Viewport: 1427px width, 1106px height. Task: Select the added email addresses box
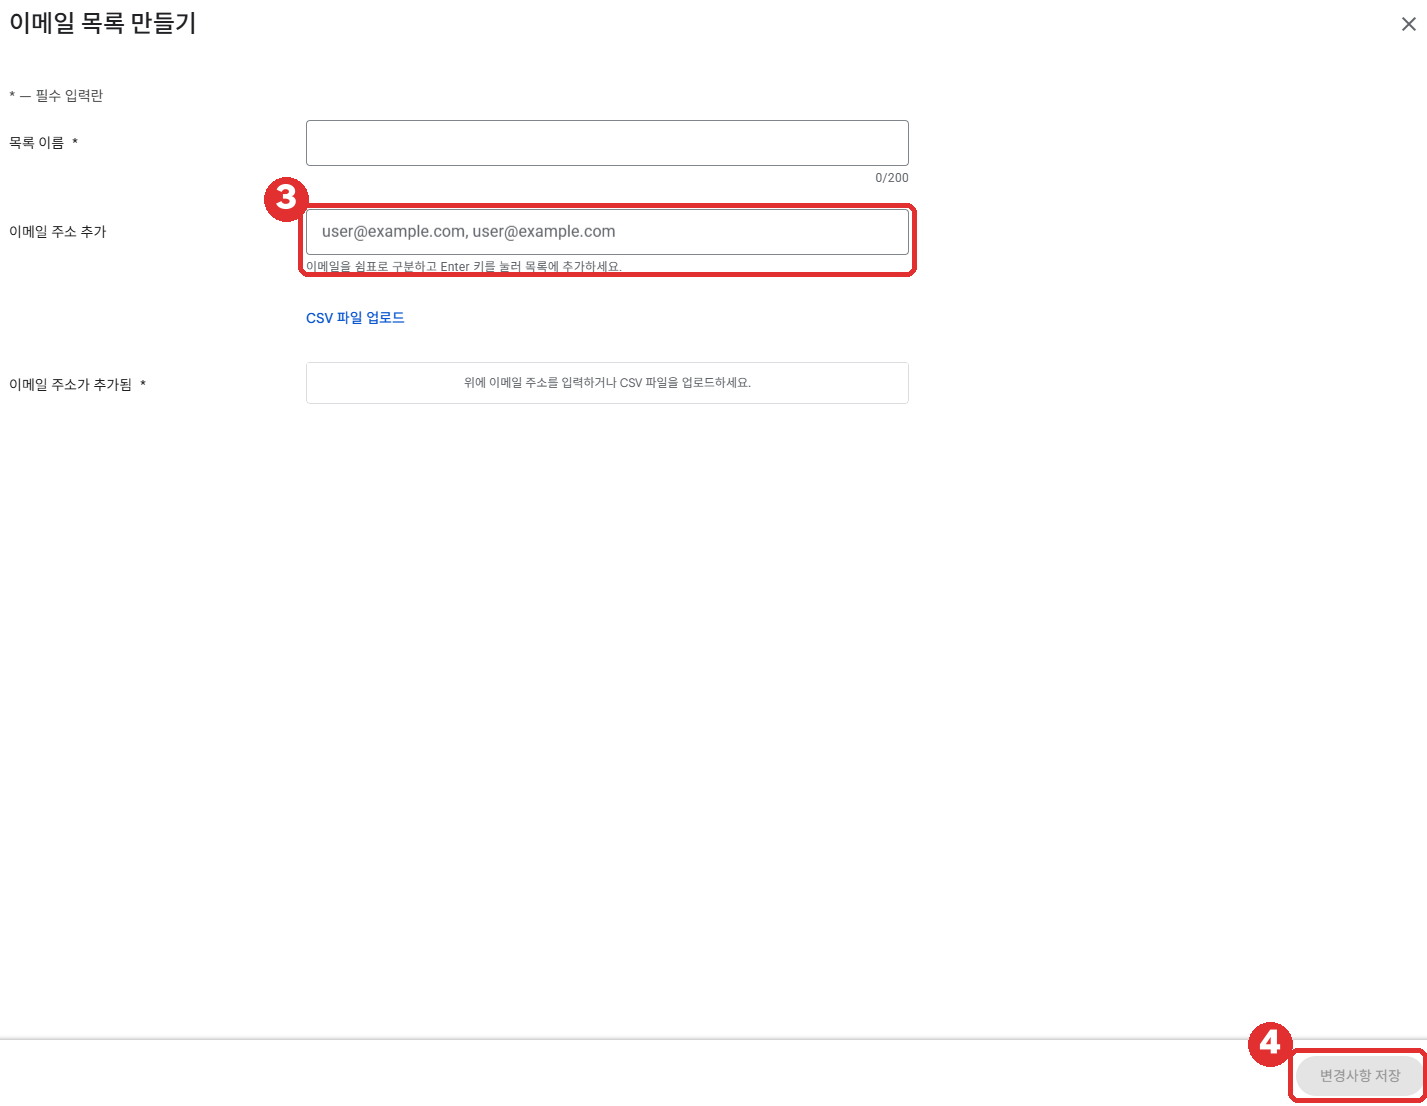[x=607, y=383]
